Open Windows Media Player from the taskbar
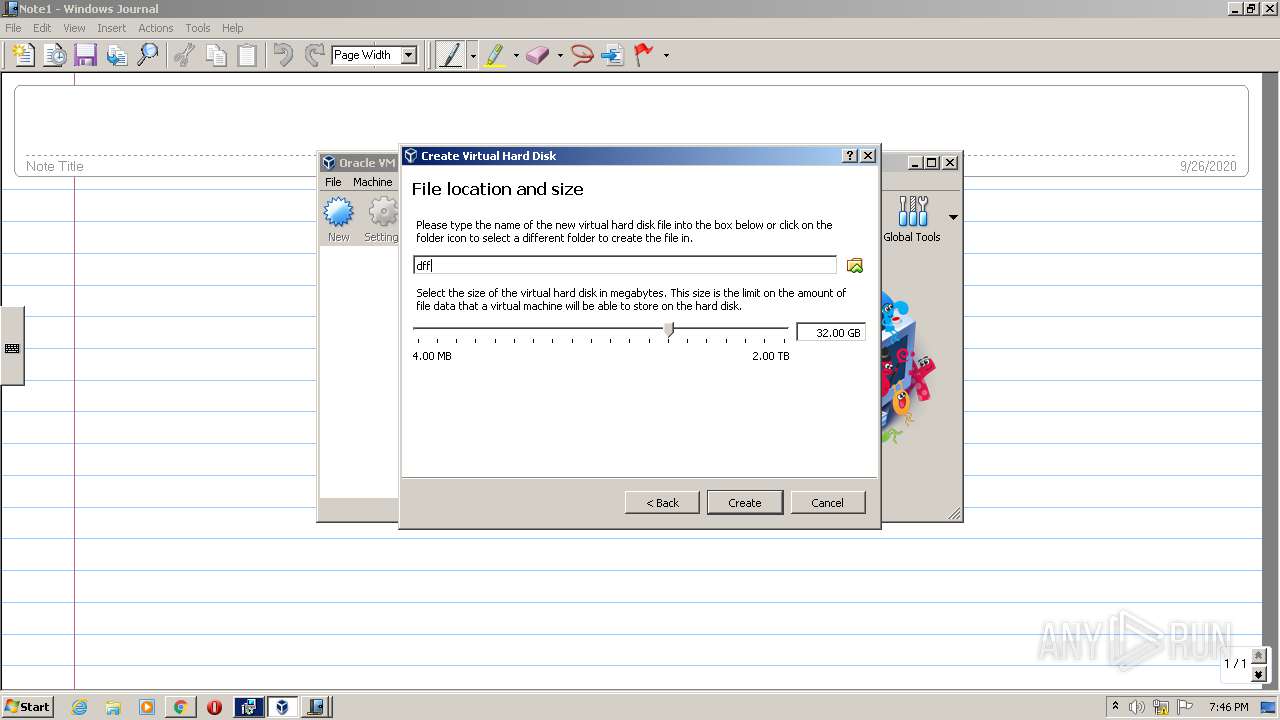1280x720 pixels. [147, 707]
